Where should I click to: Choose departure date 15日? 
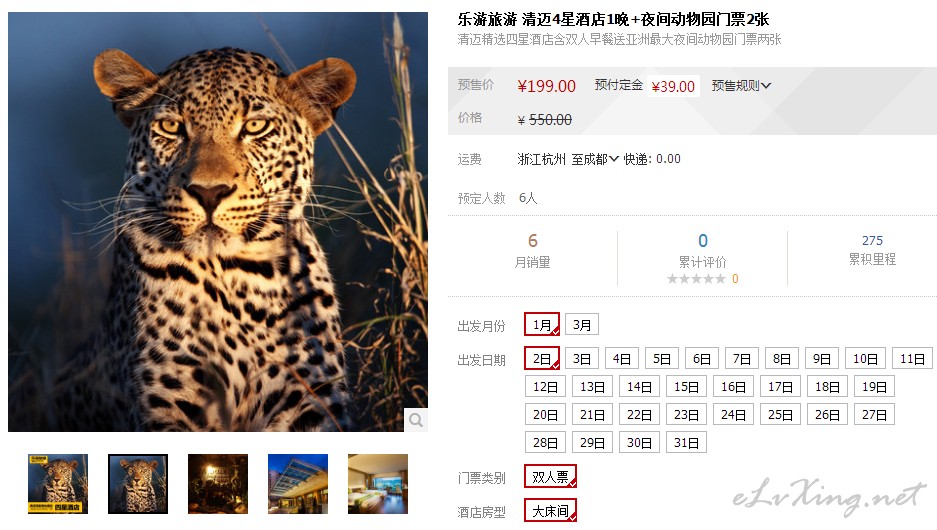[x=686, y=387]
